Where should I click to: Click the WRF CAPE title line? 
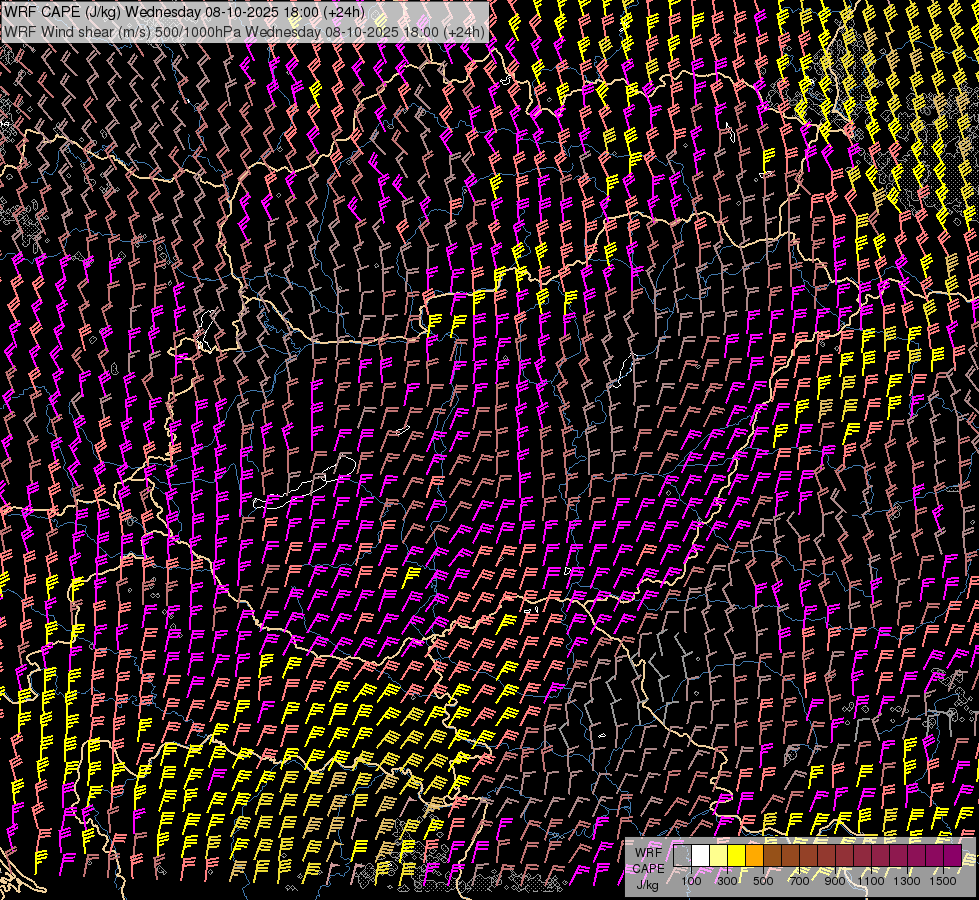[185, 12]
